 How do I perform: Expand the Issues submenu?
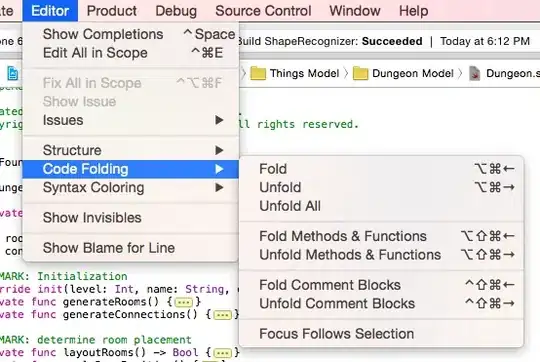[x=131, y=120]
